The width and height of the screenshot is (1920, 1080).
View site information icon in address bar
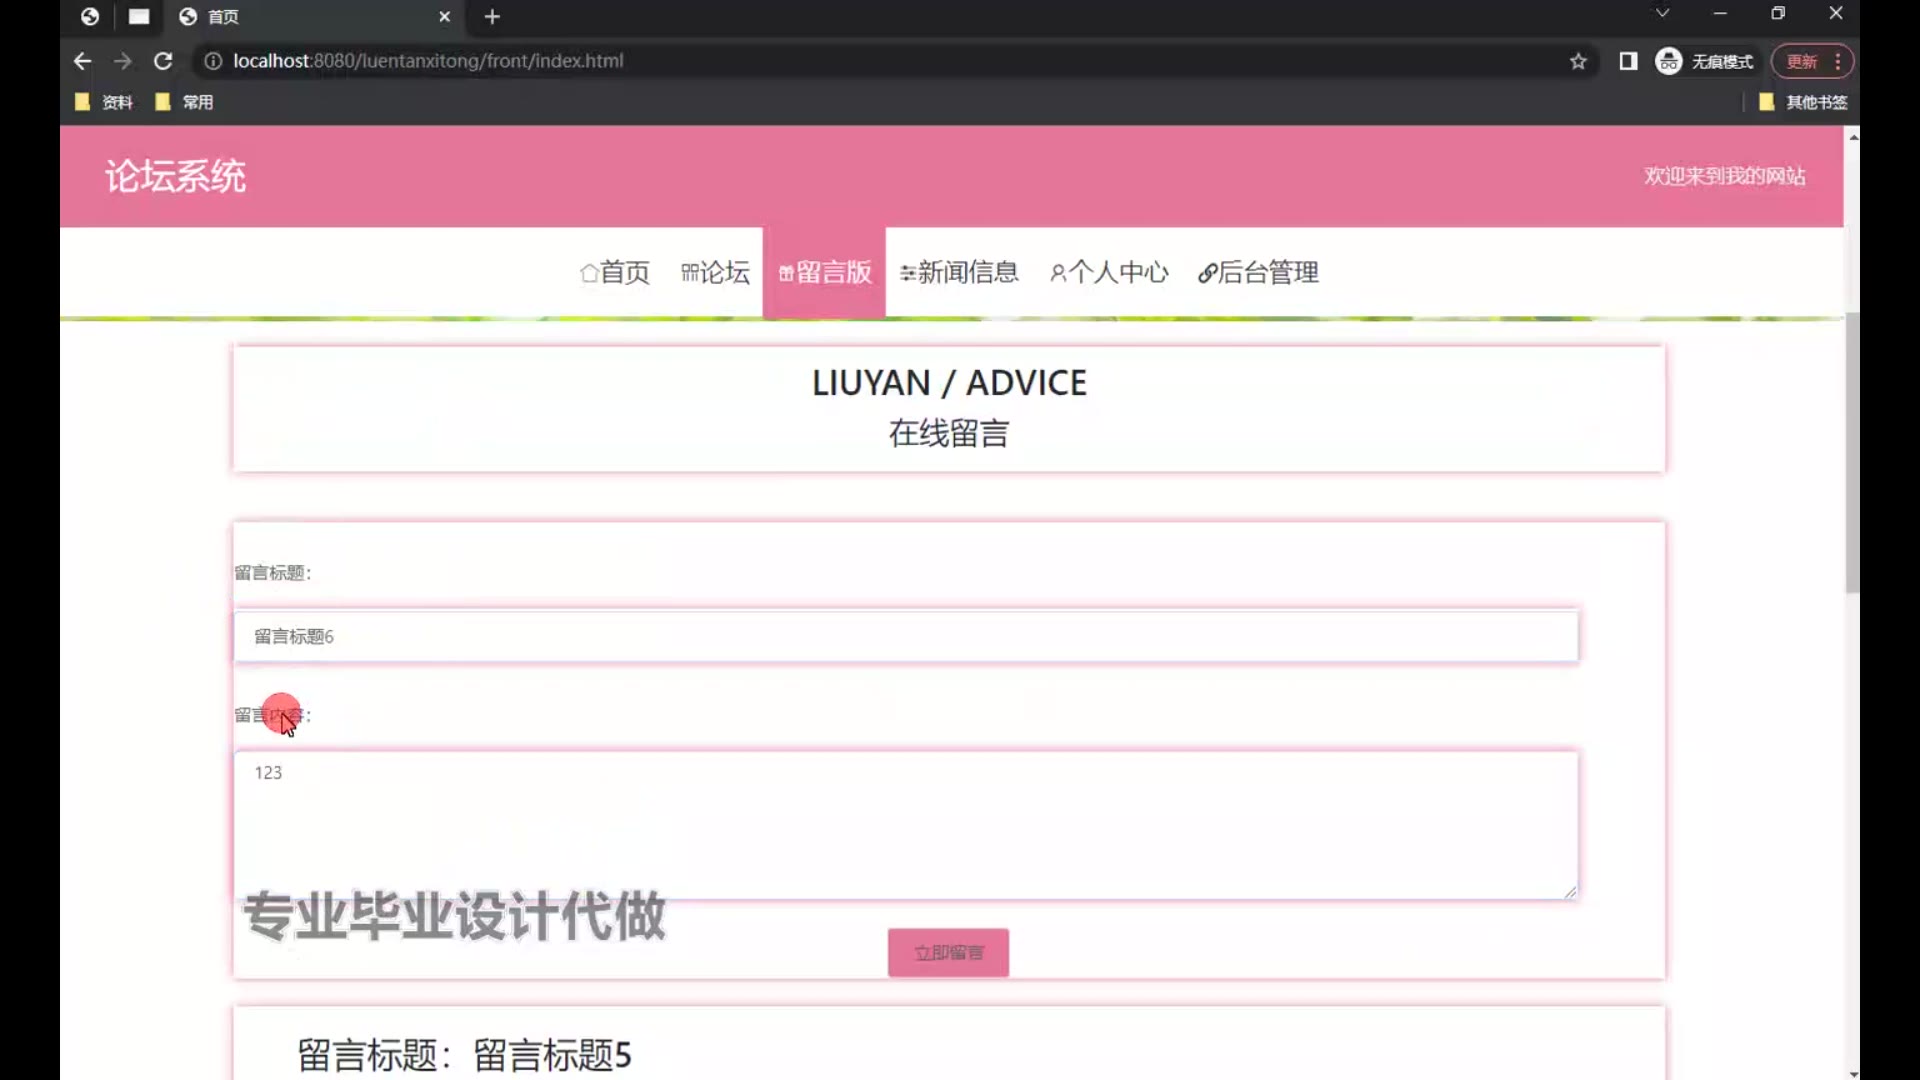coord(212,61)
